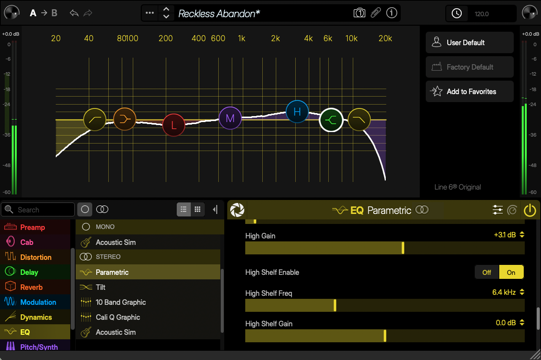This screenshot has height=360, width=541.
Task: Click the pencil edit icon
Action: click(x=375, y=13)
